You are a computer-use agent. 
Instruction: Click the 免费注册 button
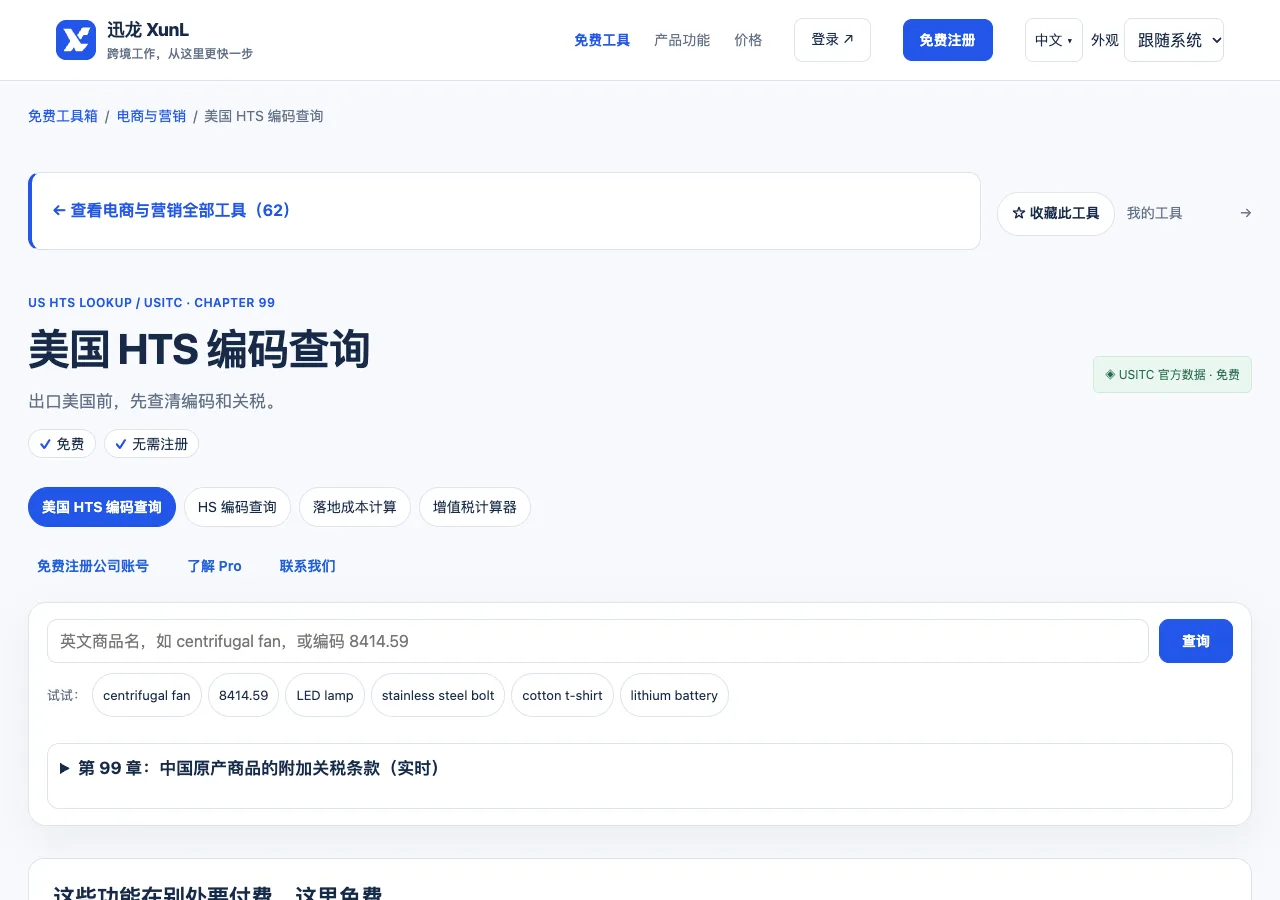pos(947,40)
